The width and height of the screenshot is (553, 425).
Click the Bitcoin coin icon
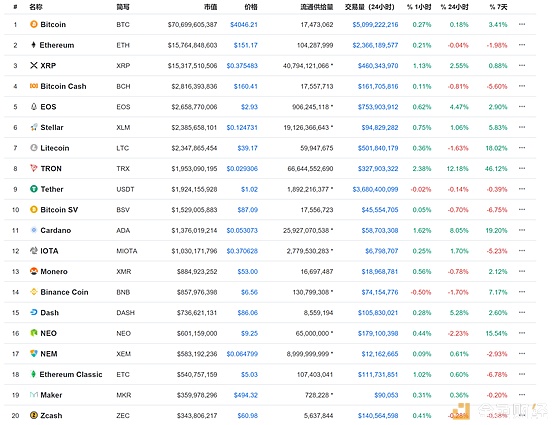(x=34, y=24)
